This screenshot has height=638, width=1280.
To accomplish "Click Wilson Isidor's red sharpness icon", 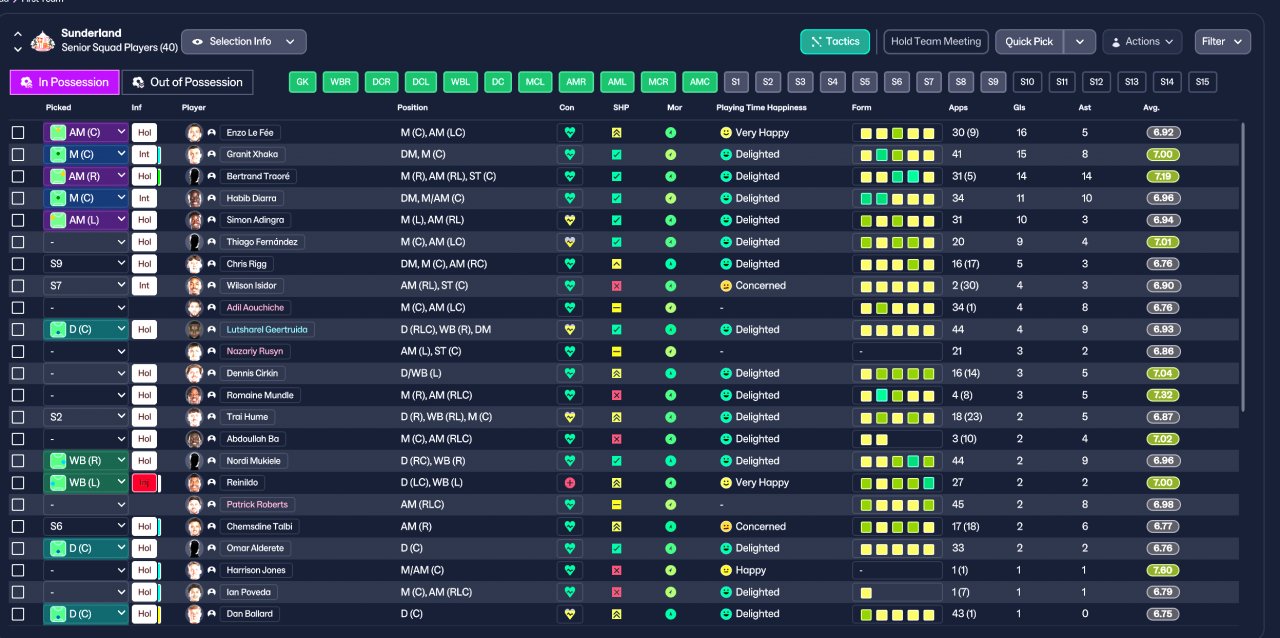I will [x=616, y=286].
